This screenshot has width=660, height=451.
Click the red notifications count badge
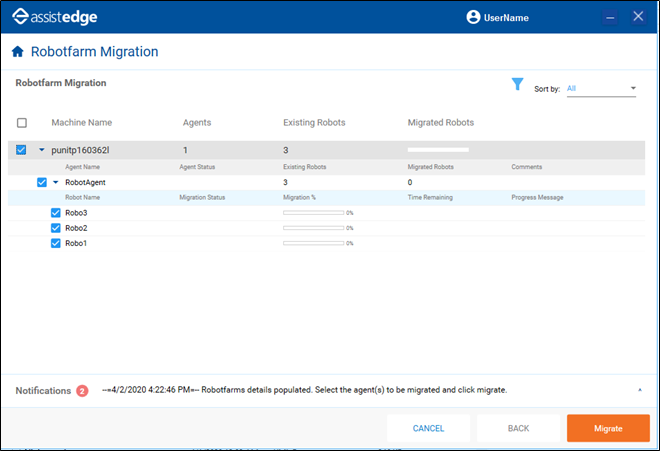82,390
